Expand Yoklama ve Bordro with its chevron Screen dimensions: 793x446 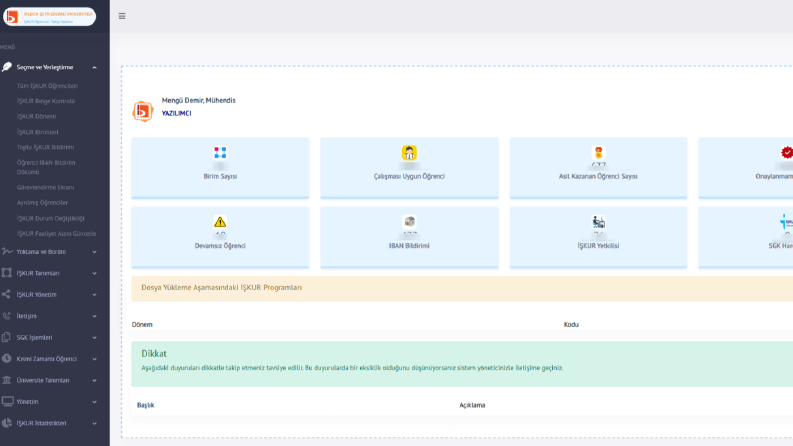tap(95, 252)
